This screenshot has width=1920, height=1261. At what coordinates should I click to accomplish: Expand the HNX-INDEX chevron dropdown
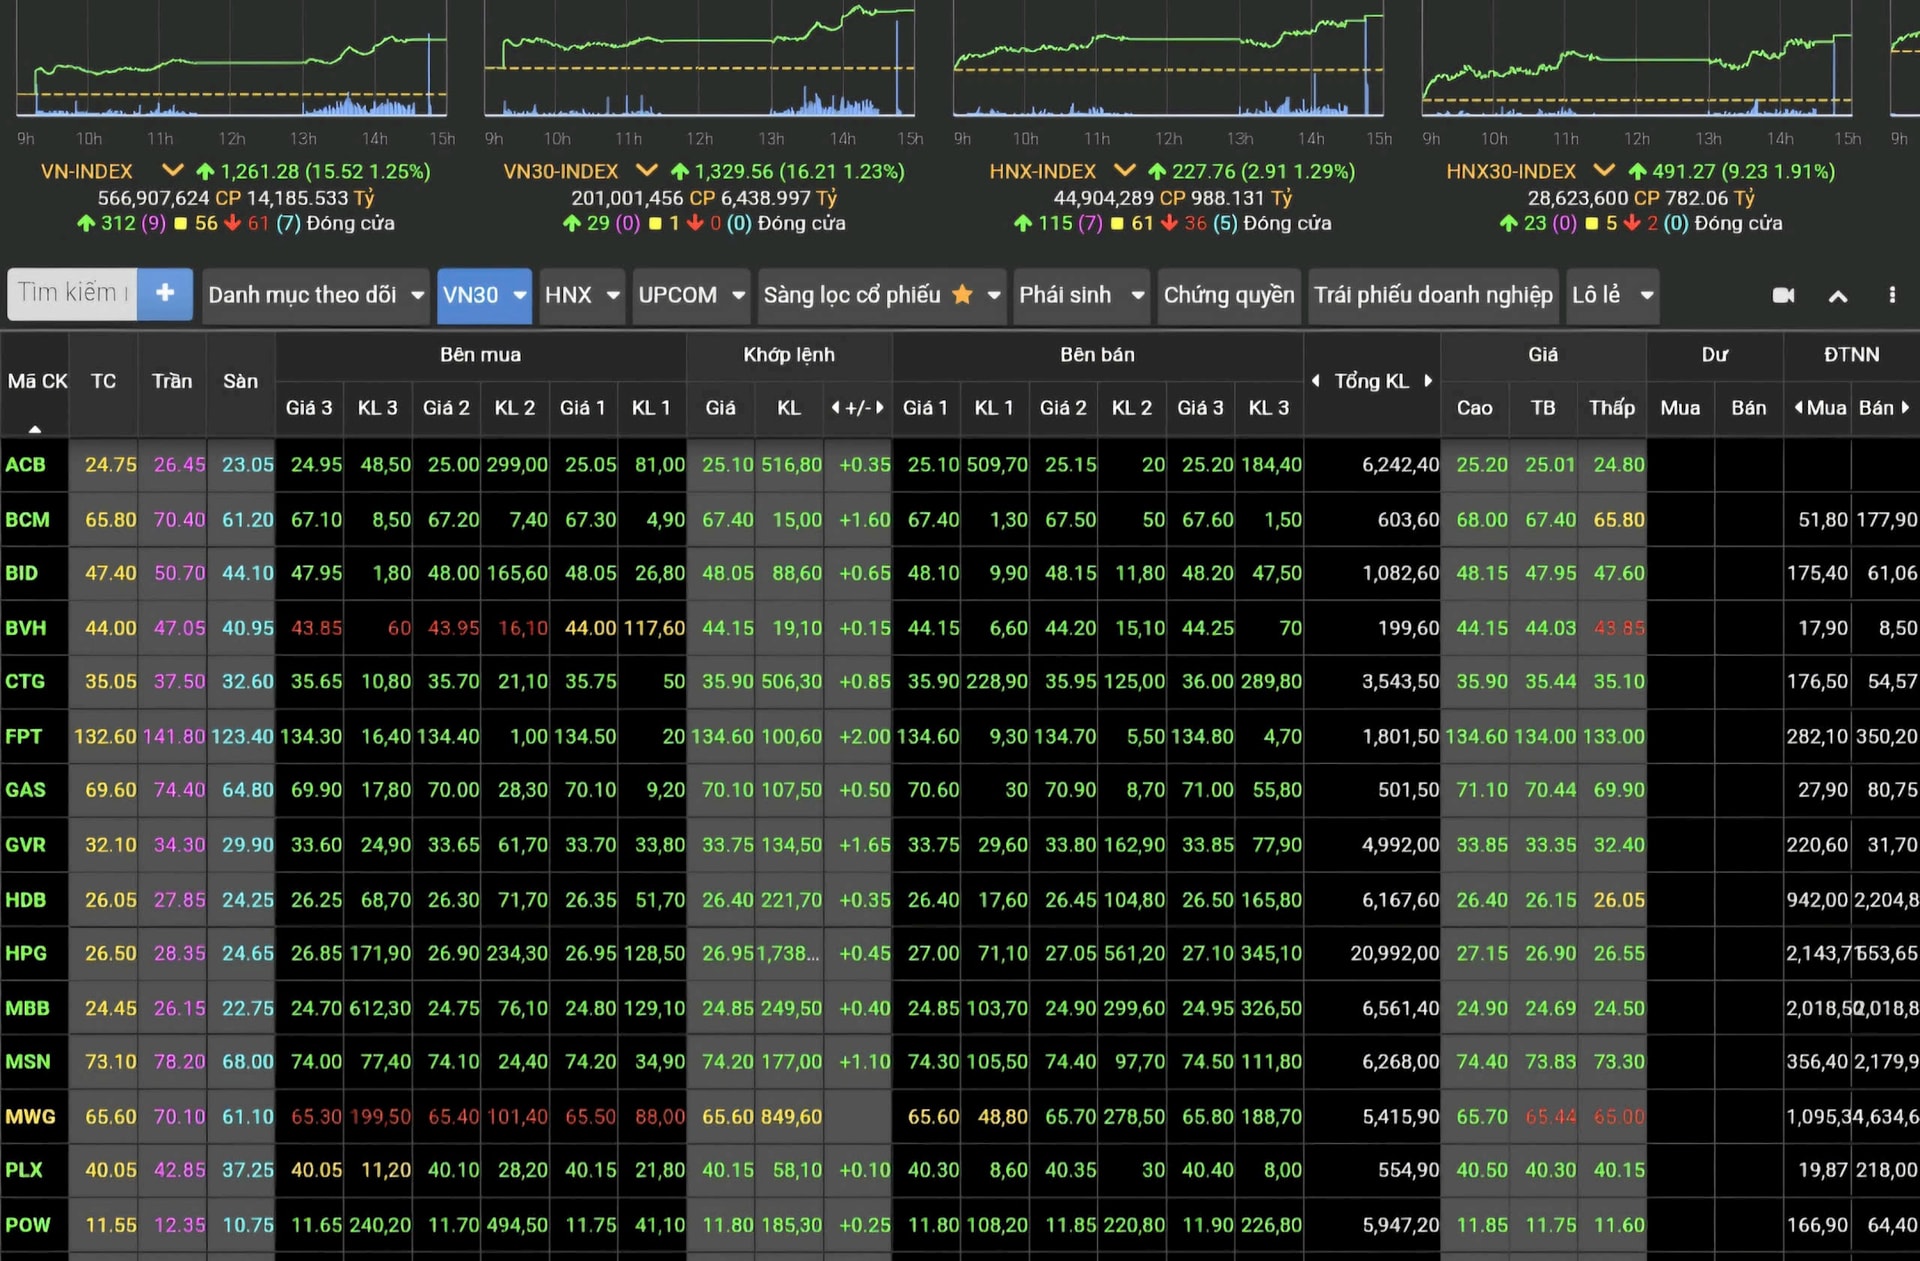coord(1125,171)
